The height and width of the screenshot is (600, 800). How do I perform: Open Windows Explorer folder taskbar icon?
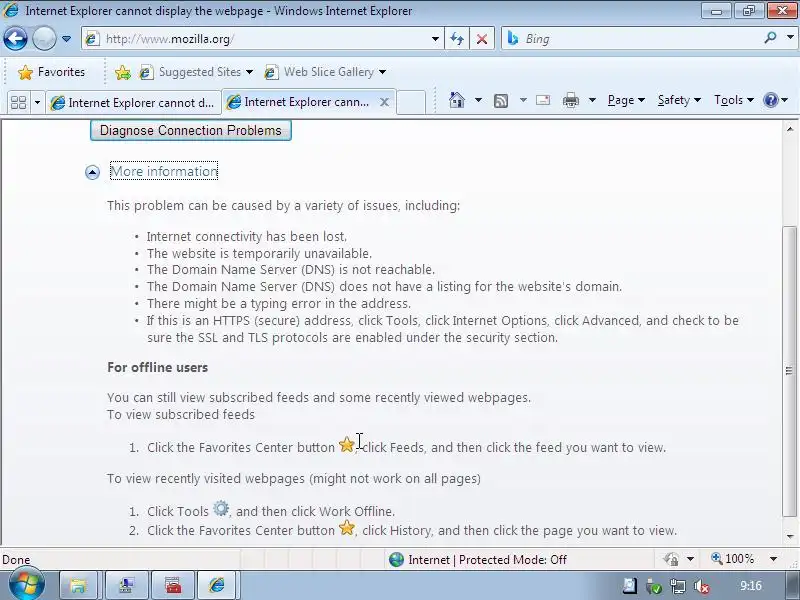(x=78, y=585)
